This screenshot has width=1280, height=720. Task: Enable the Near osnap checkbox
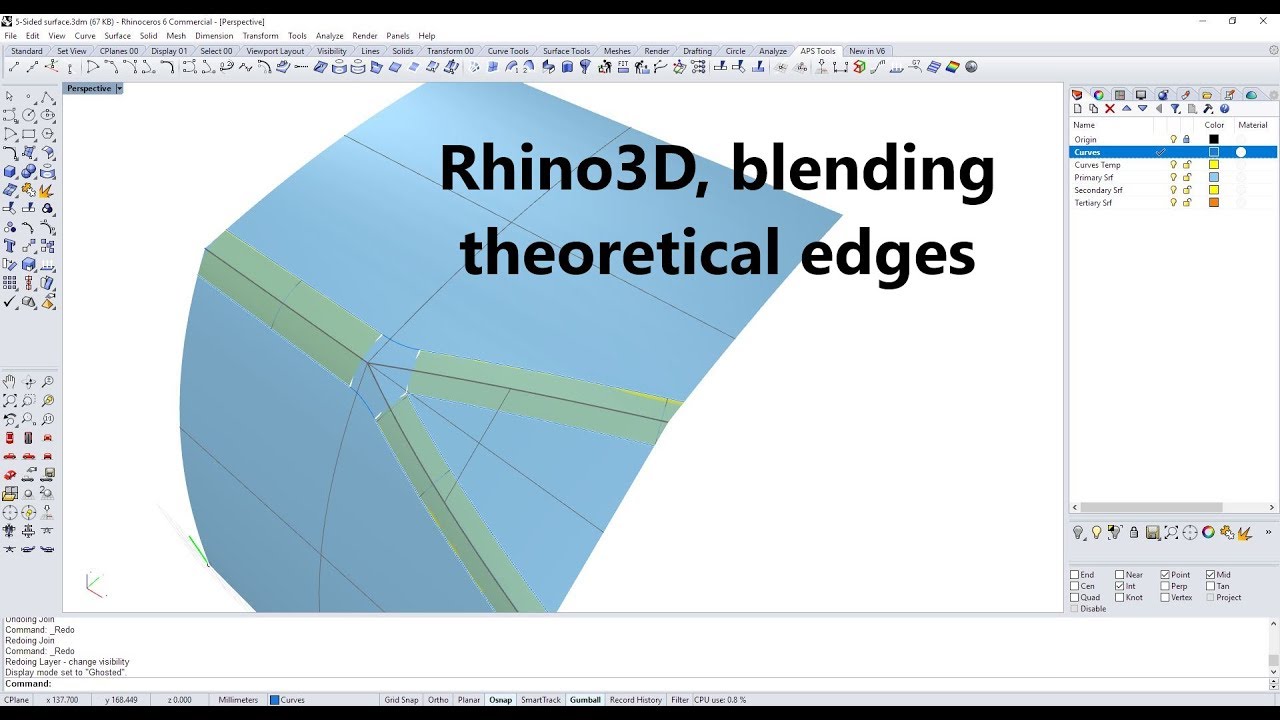(1120, 575)
